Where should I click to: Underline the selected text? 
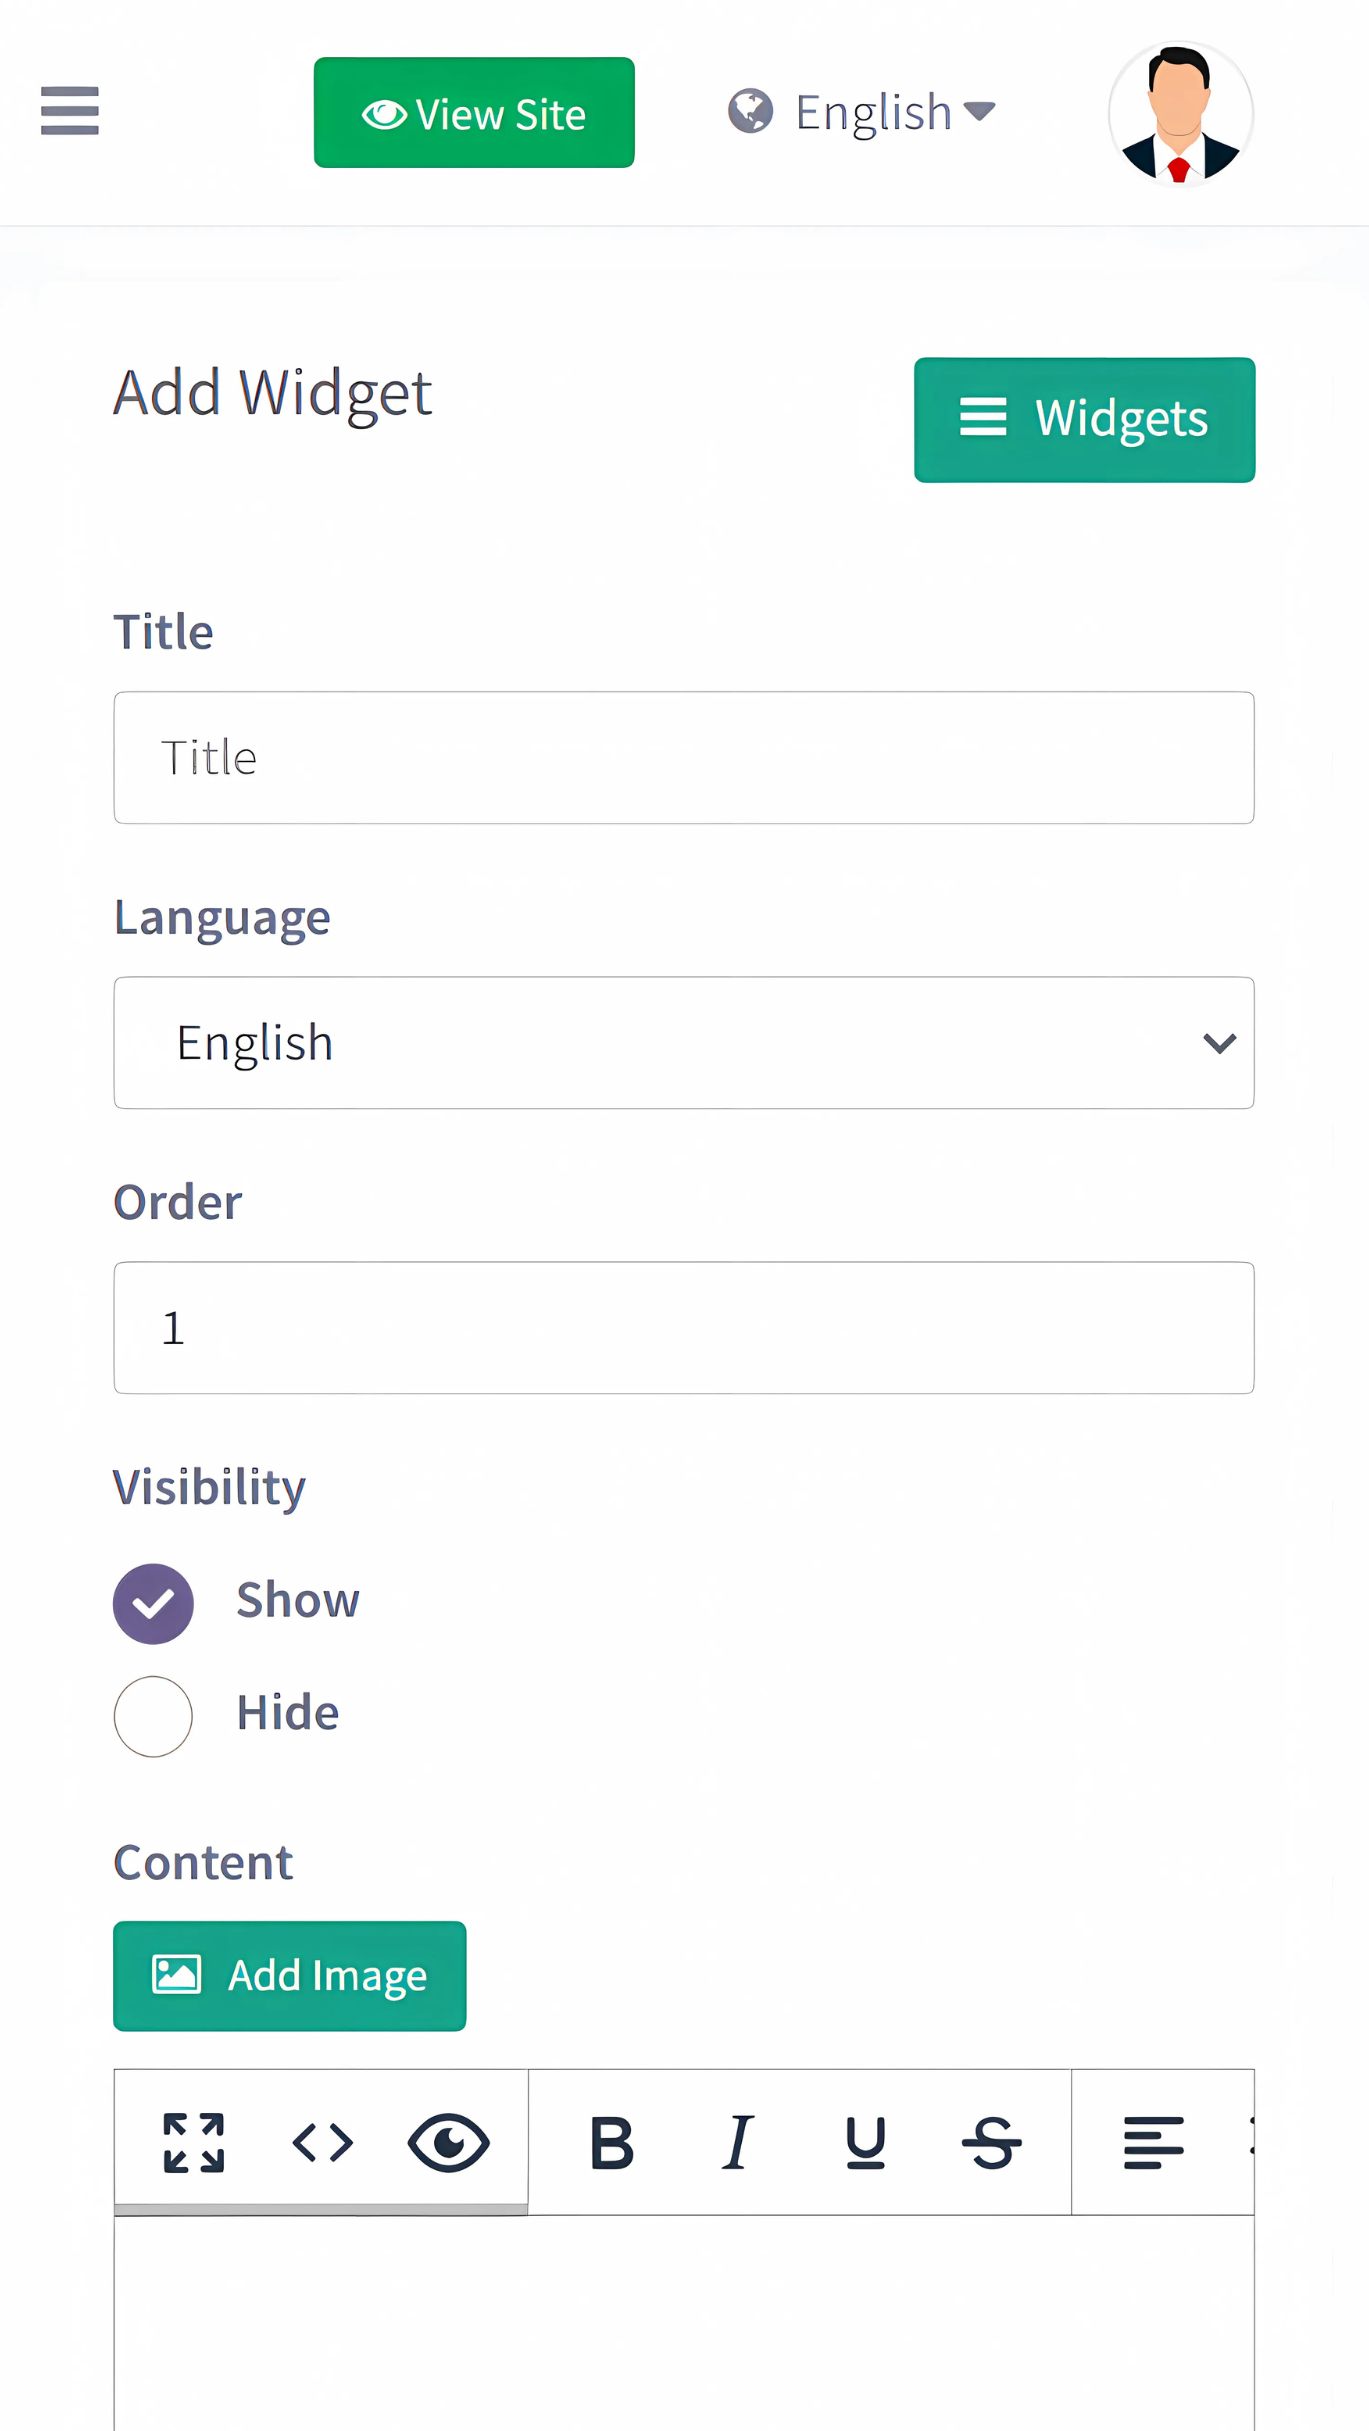pyautogui.click(x=865, y=2143)
